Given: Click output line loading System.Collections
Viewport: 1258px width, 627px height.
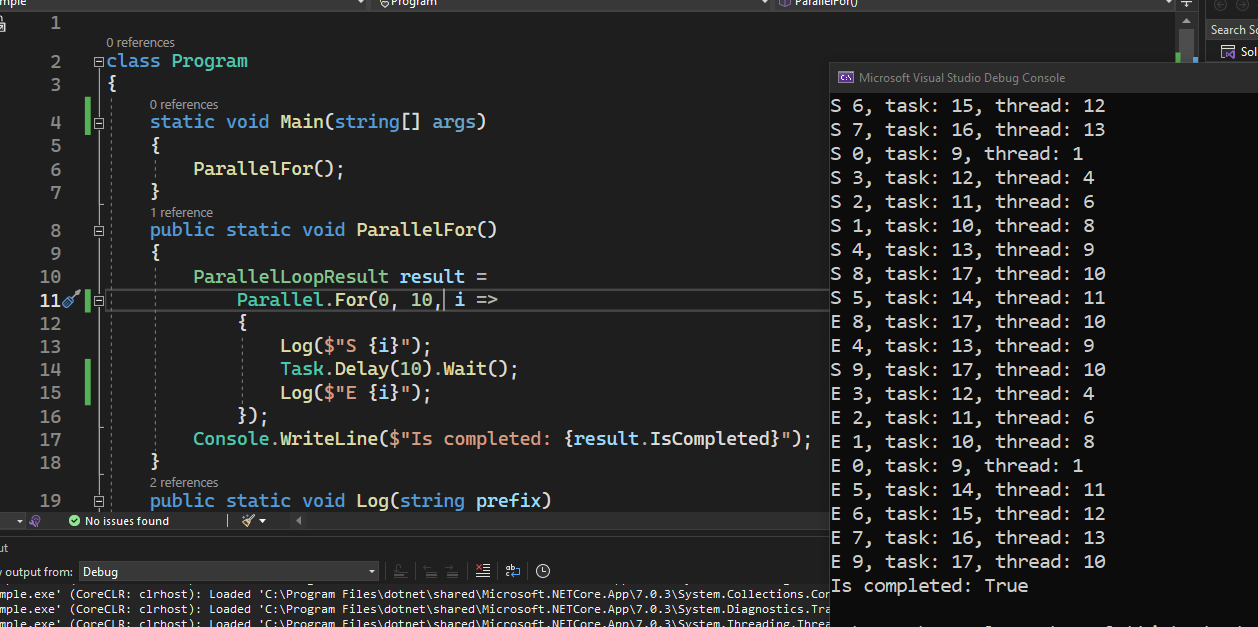Looking at the screenshot, I should tap(415, 594).
